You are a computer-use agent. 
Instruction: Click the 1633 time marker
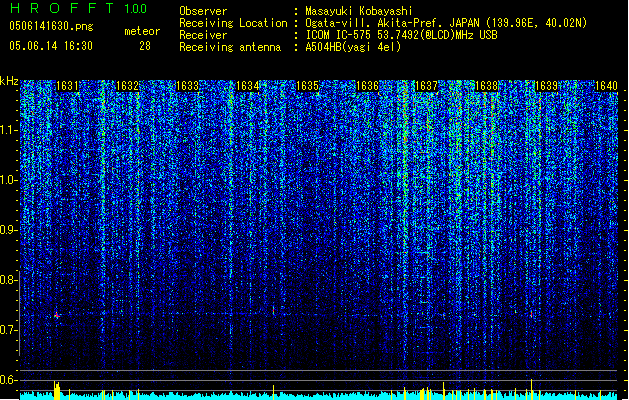coord(187,86)
